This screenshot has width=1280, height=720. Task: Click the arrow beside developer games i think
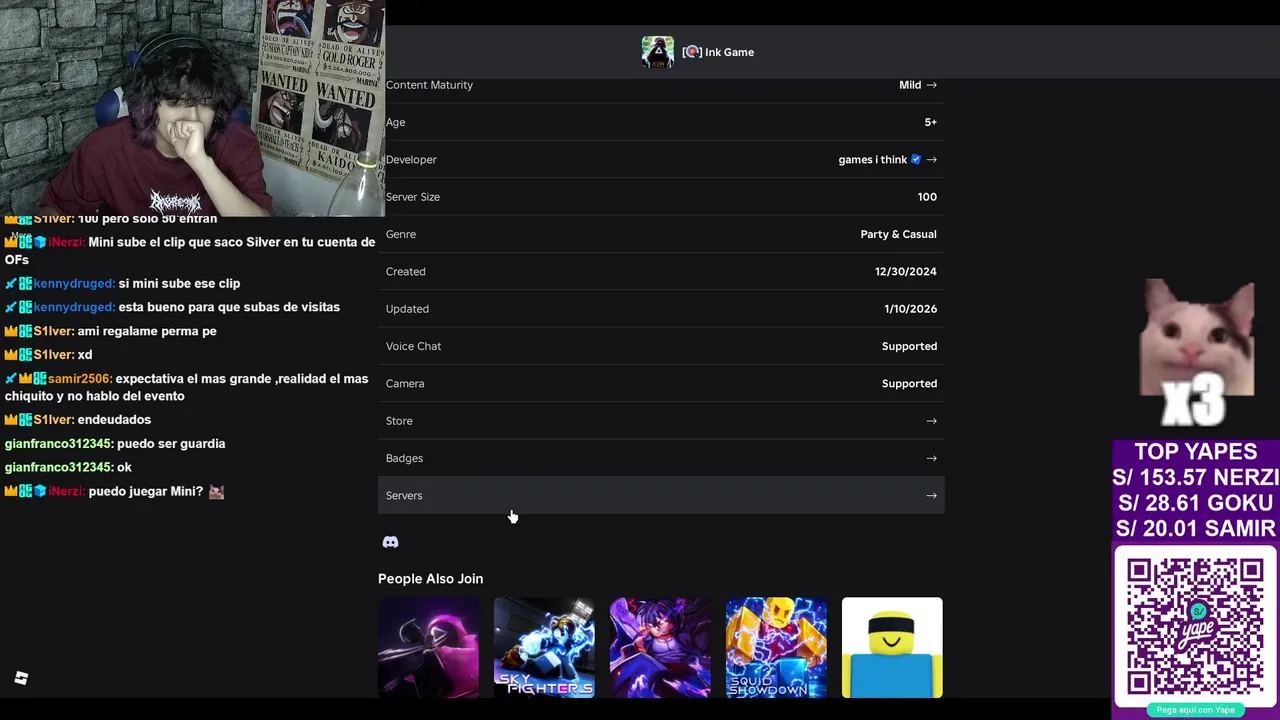point(931,159)
